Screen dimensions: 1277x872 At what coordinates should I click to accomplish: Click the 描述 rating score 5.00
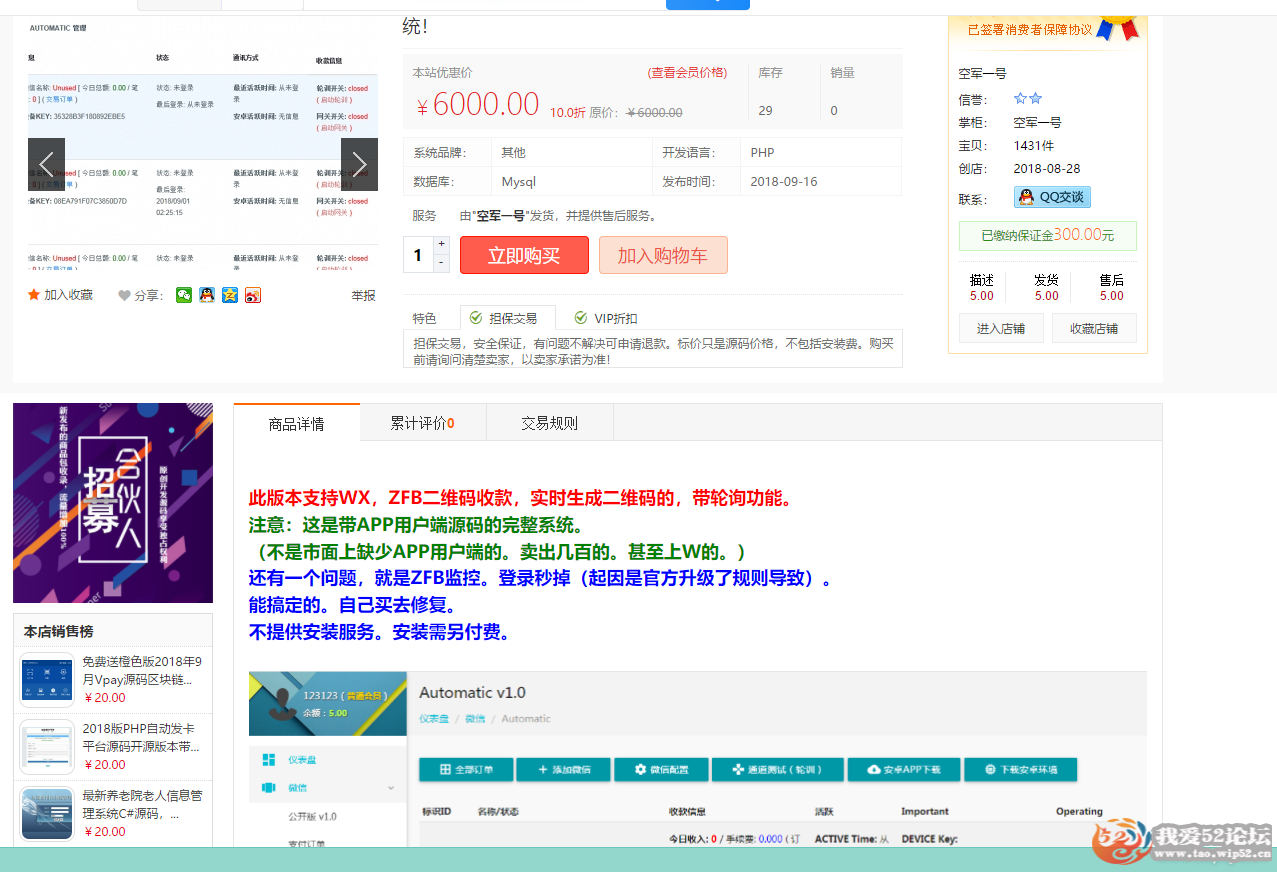[x=982, y=296]
